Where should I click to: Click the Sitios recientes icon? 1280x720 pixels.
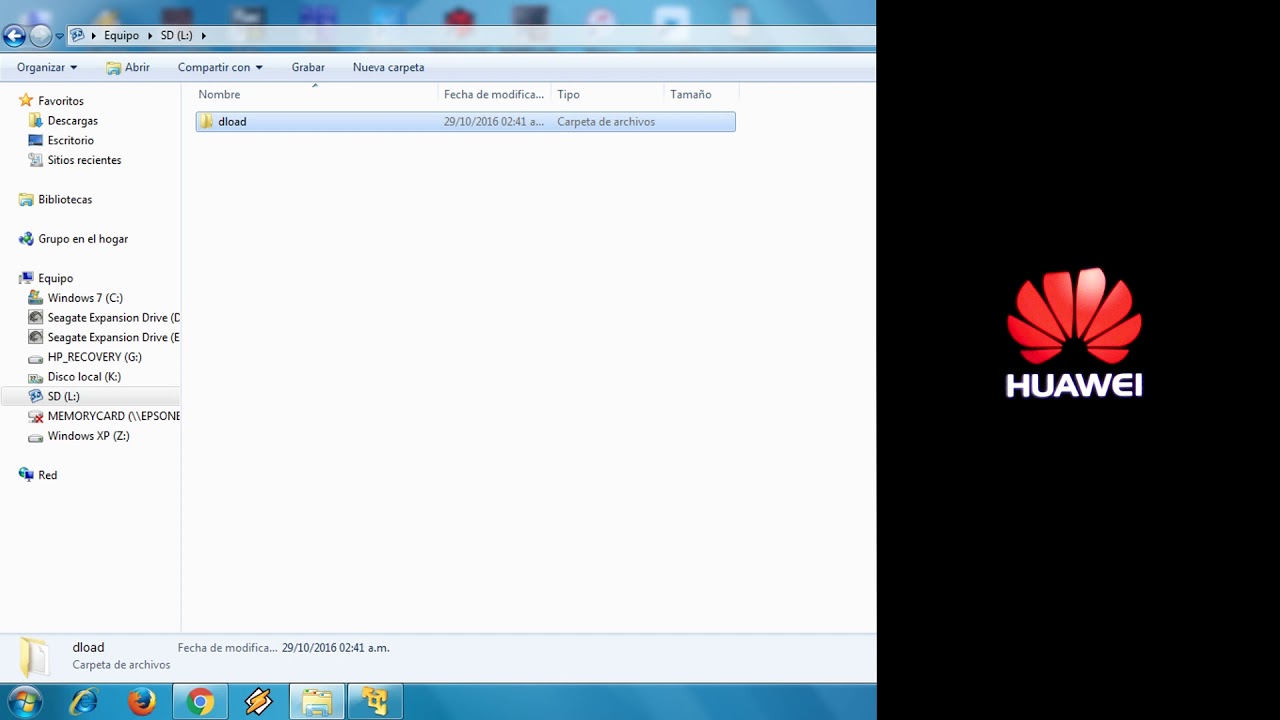tap(36, 160)
